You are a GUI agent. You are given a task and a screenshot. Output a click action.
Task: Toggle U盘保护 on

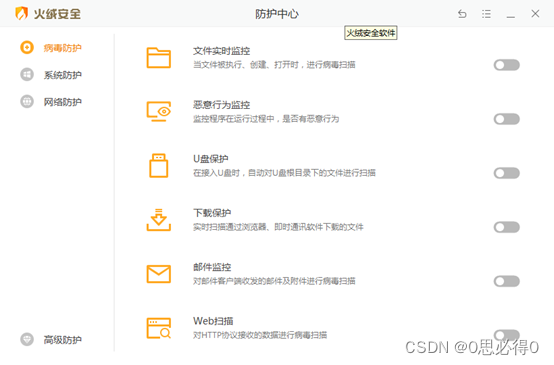point(507,173)
